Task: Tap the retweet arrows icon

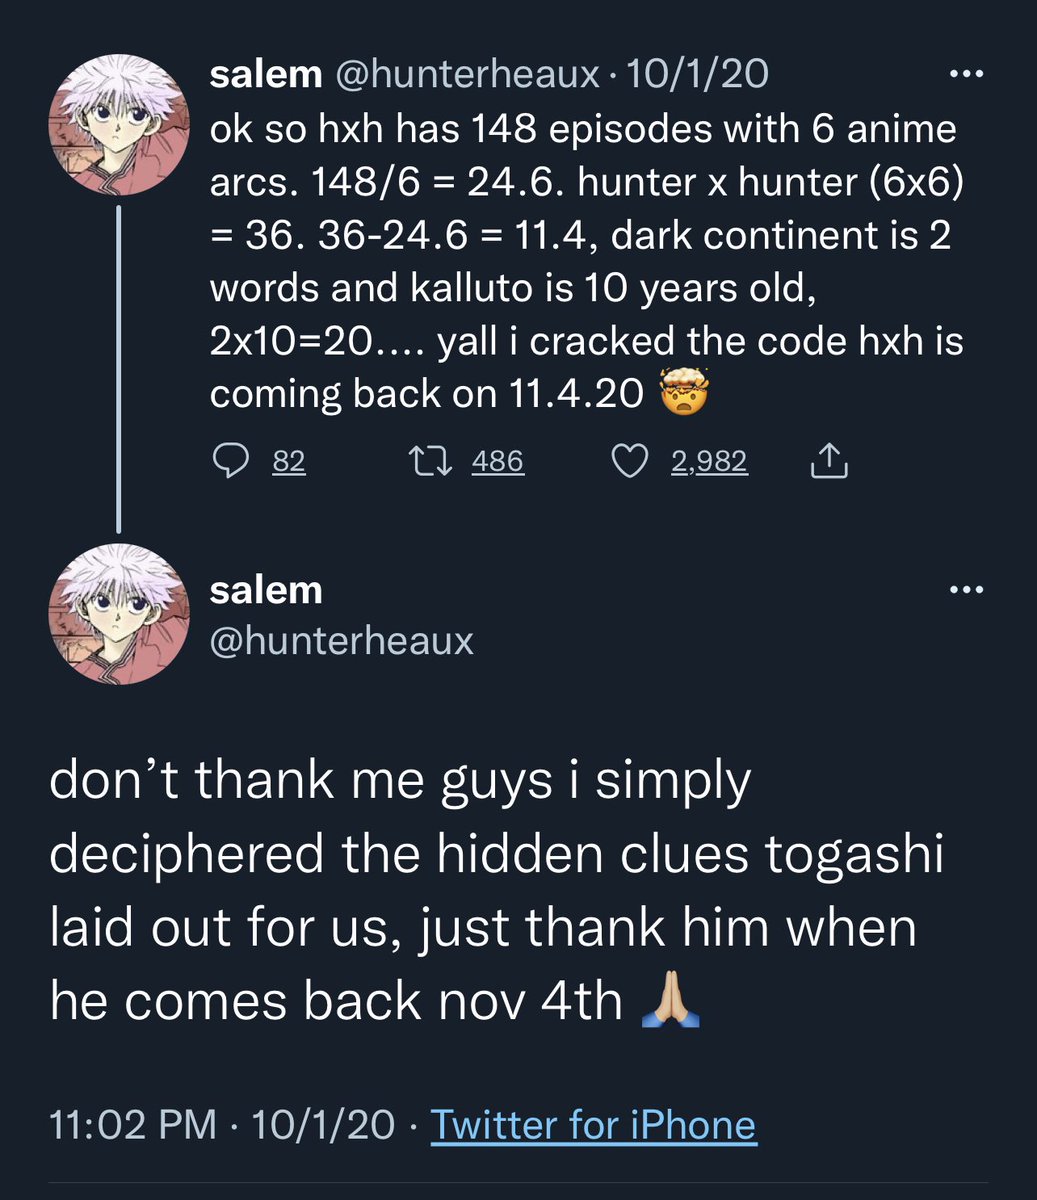Action: [x=432, y=461]
